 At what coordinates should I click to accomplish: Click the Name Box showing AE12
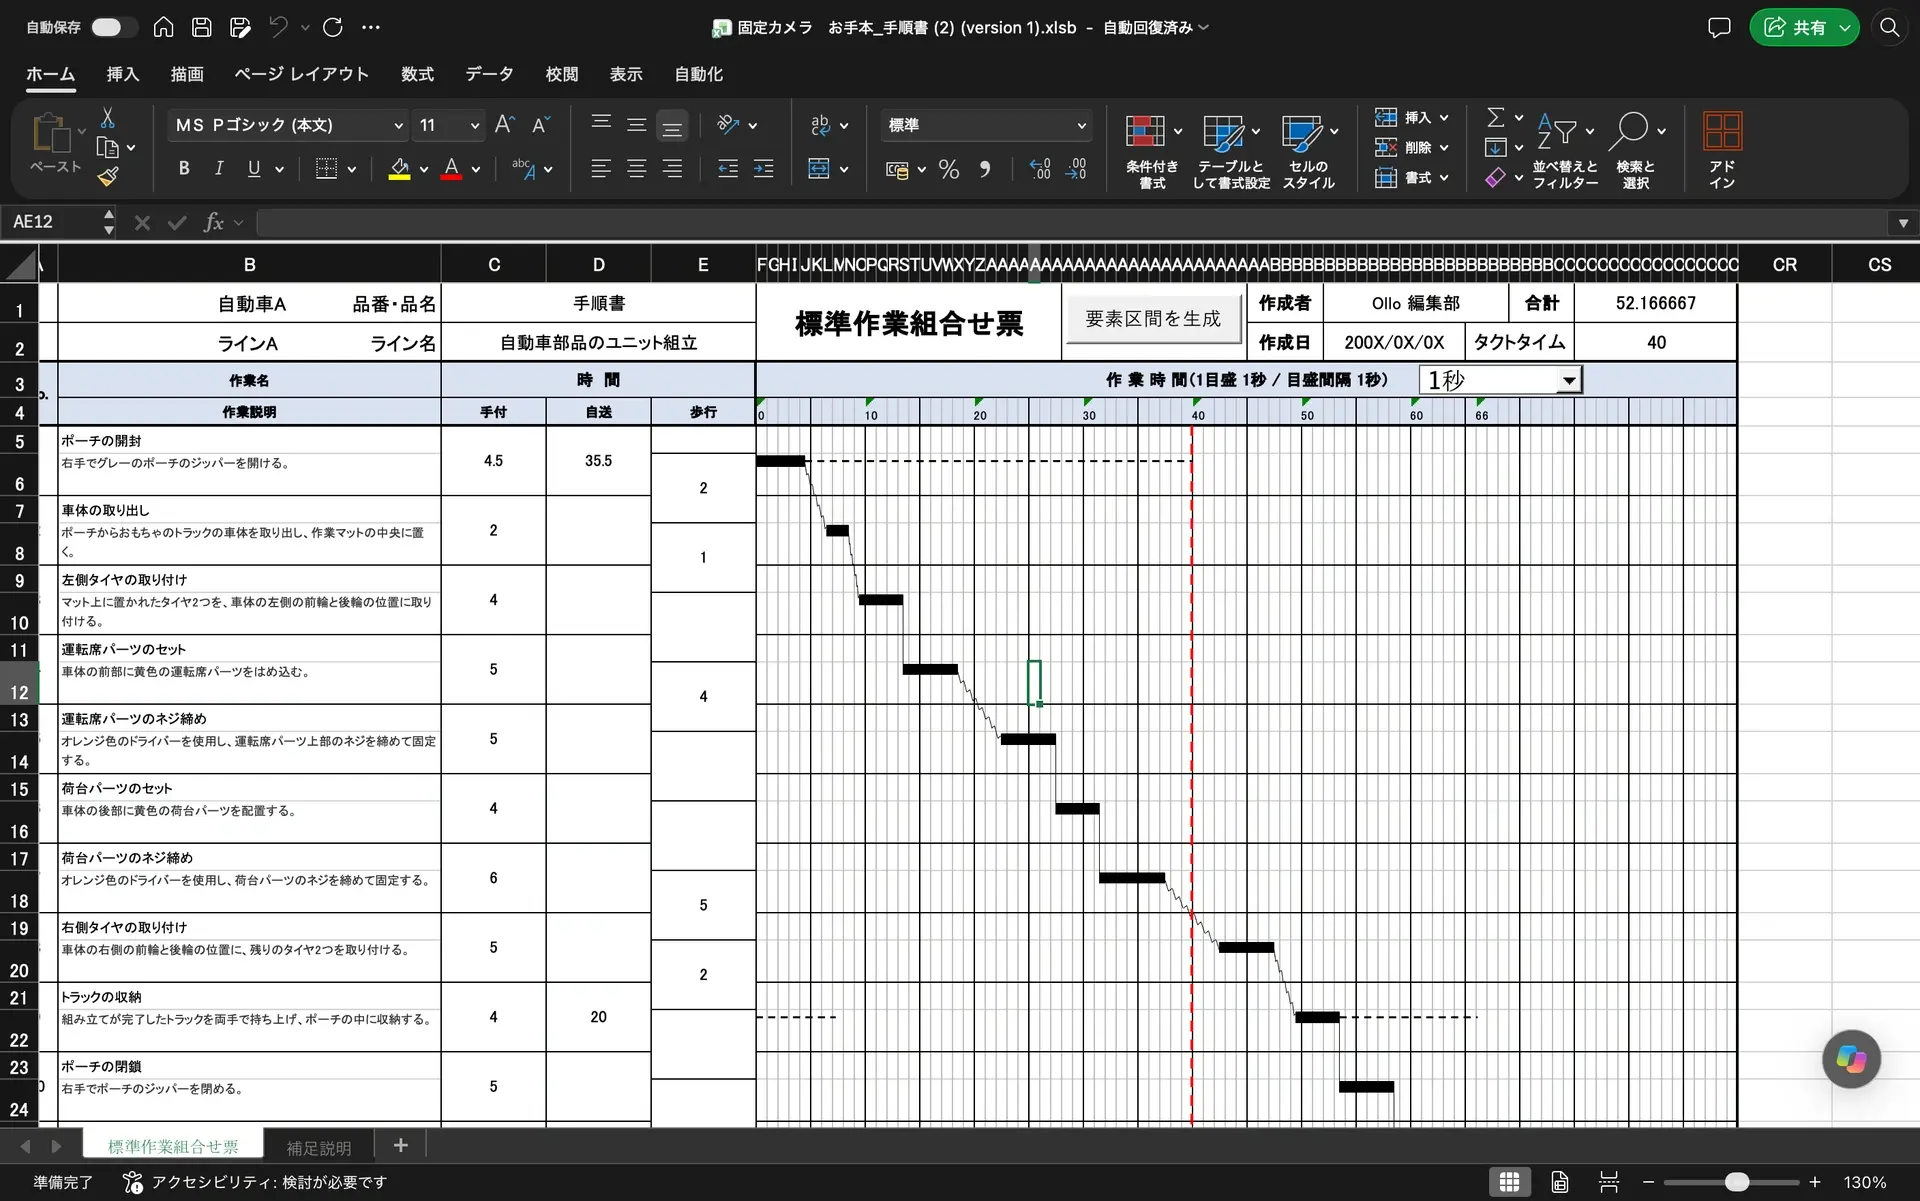click(52, 222)
